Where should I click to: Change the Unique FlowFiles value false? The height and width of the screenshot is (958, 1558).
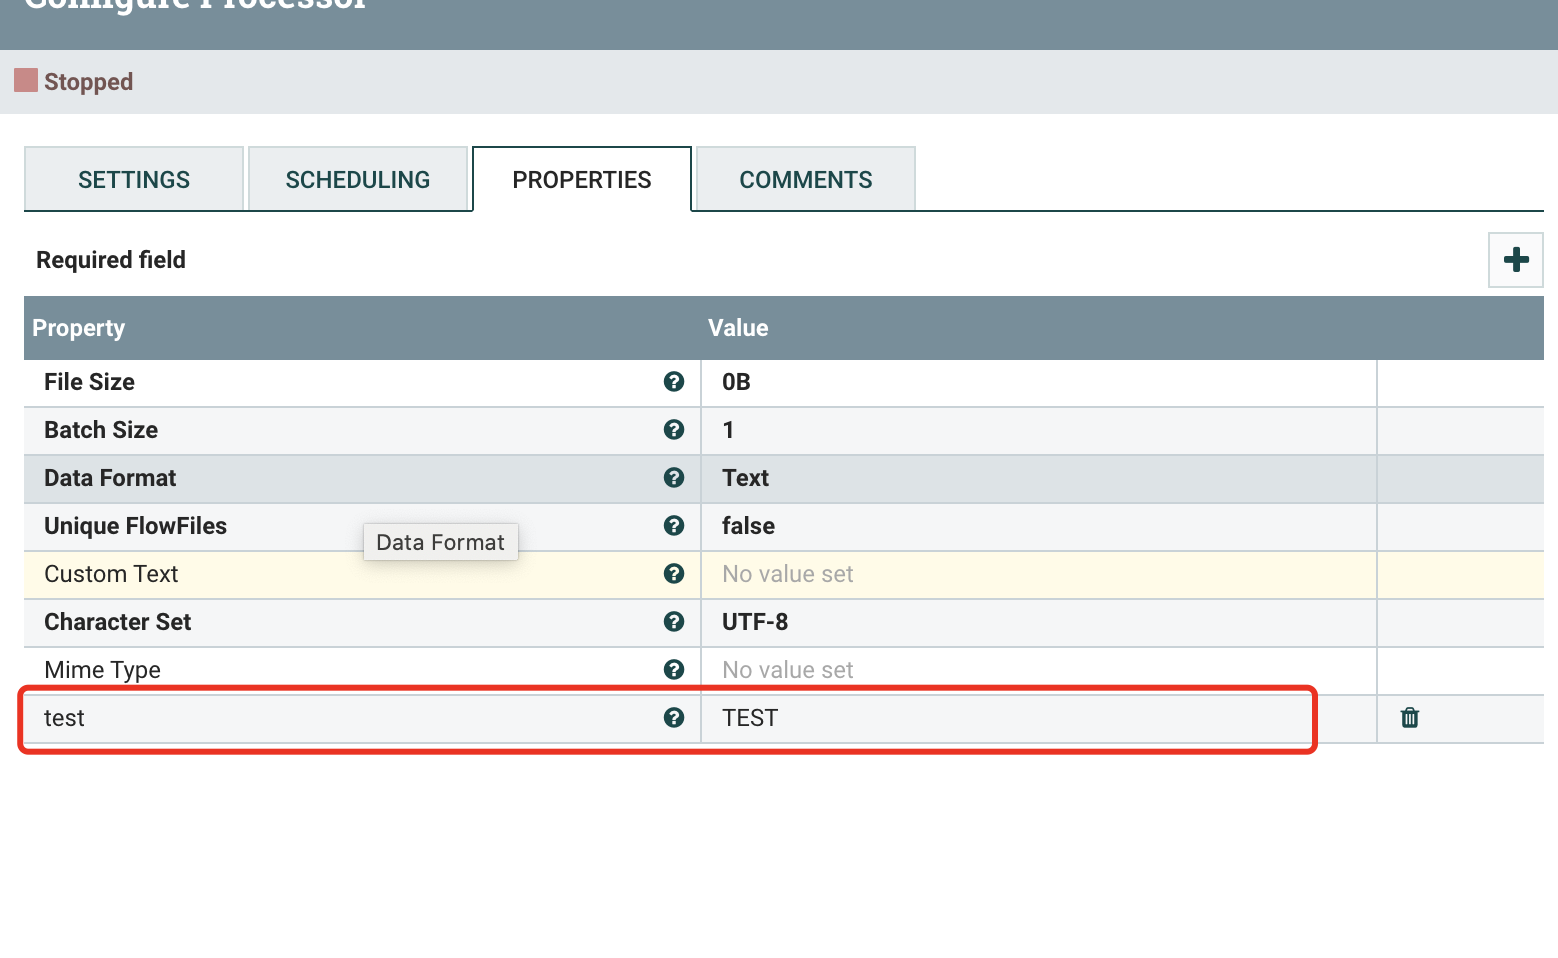tap(1038, 526)
